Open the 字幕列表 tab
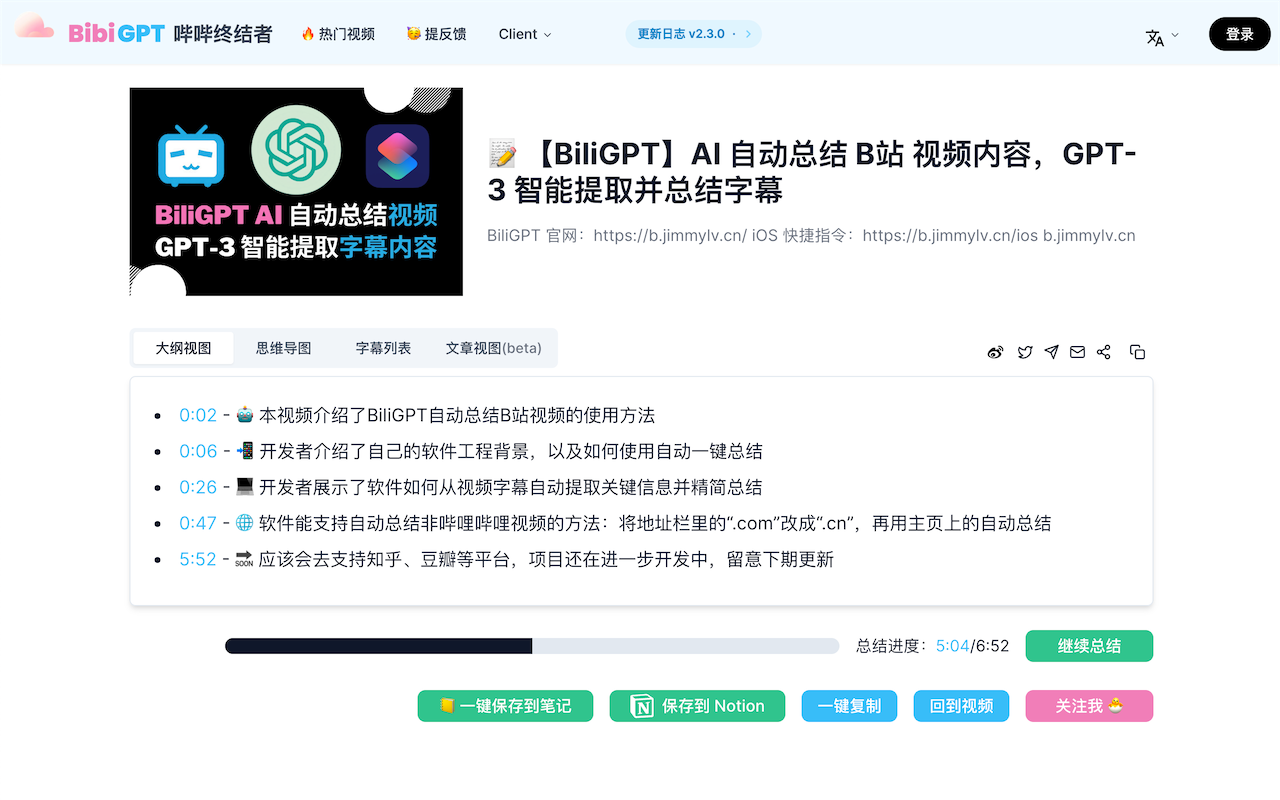This screenshot has height=800, width=1280. tap(383, 347)
